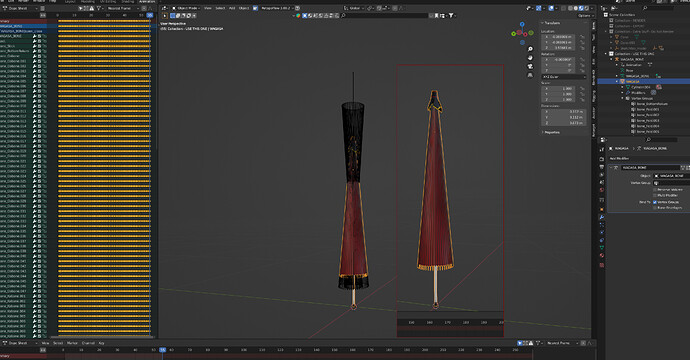Click the Scale Y value field
Viewport: 690px width, 360px height.
coord(558,94)
